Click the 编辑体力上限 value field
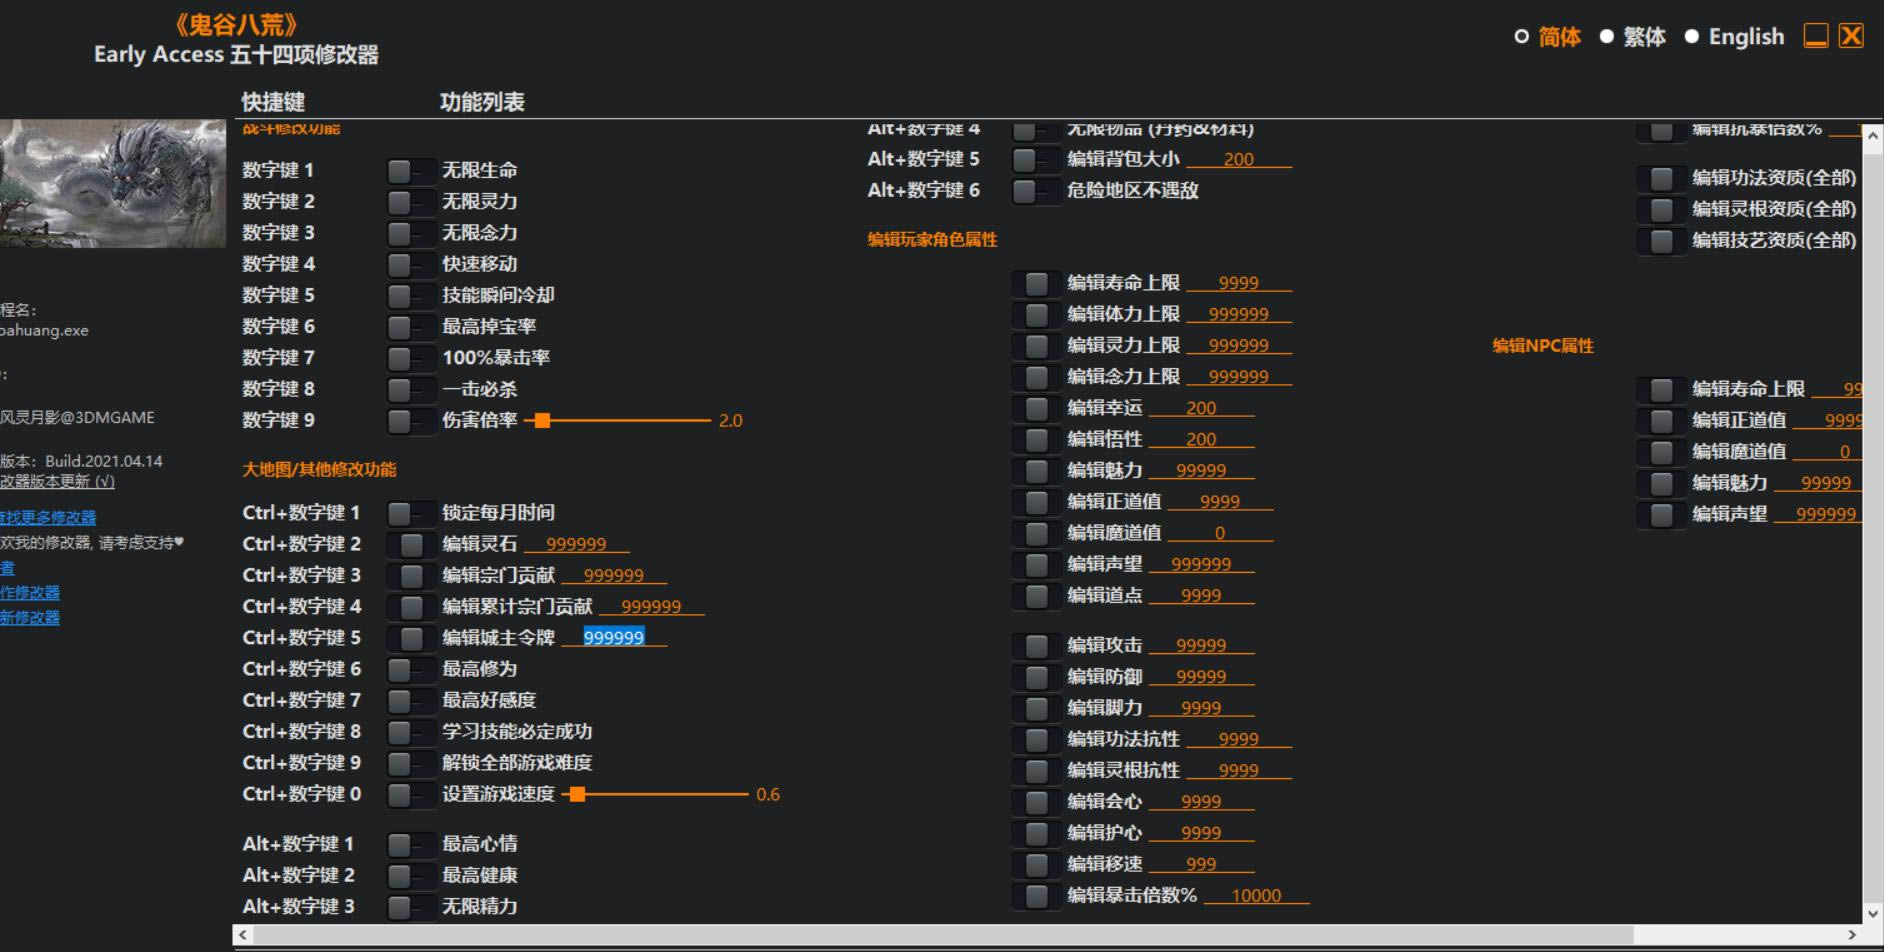 pos(1239,315)
